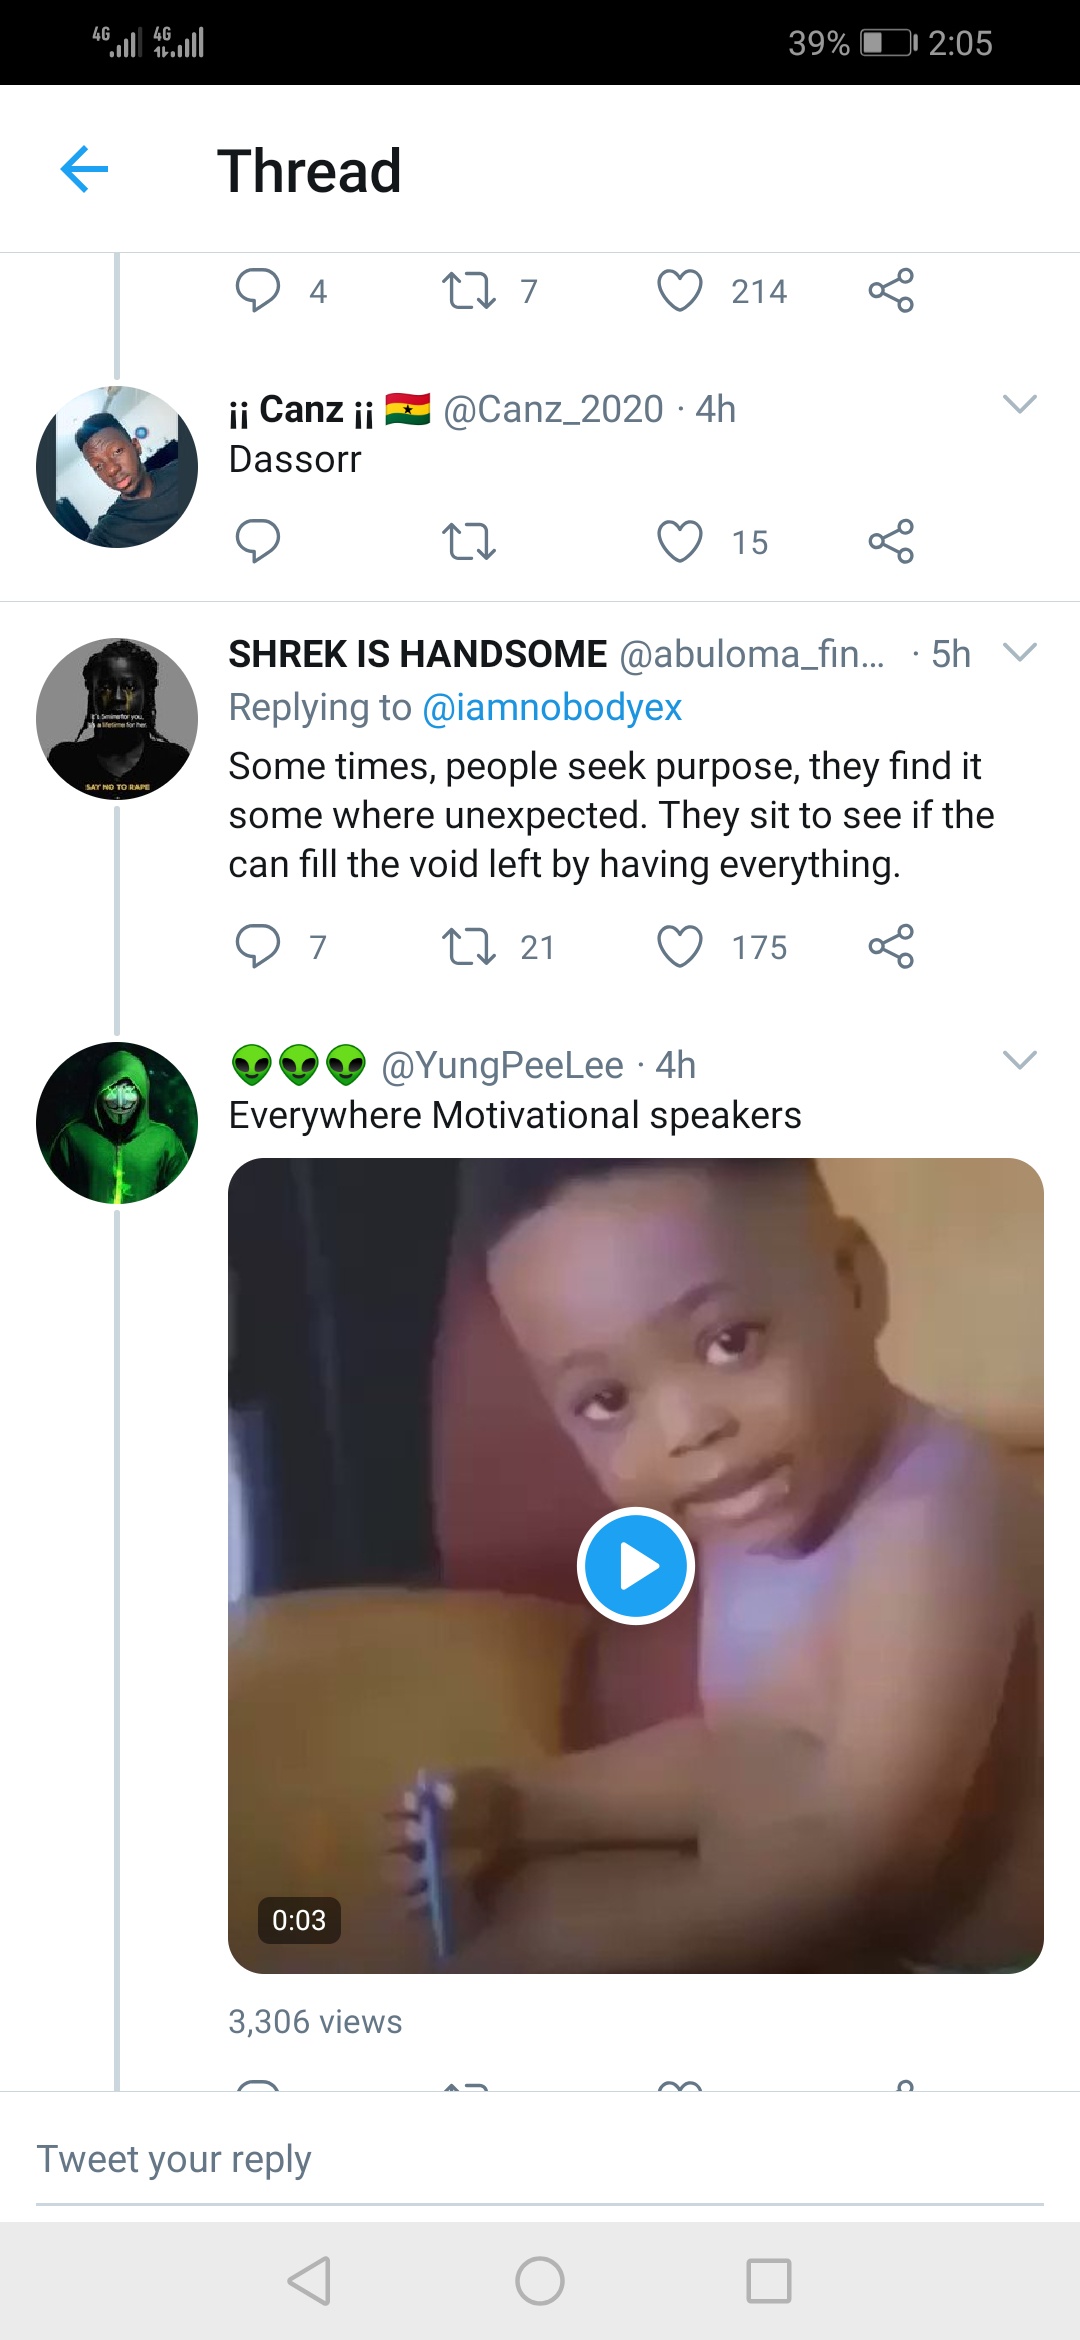
Task: Like the top tweet with 214 likes
Action: 680,291
